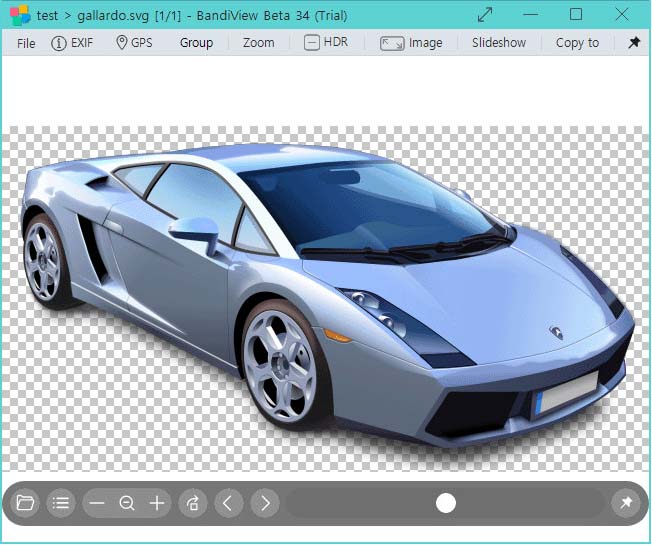Click the open folder icon in bottom bar

coord(25,503)
